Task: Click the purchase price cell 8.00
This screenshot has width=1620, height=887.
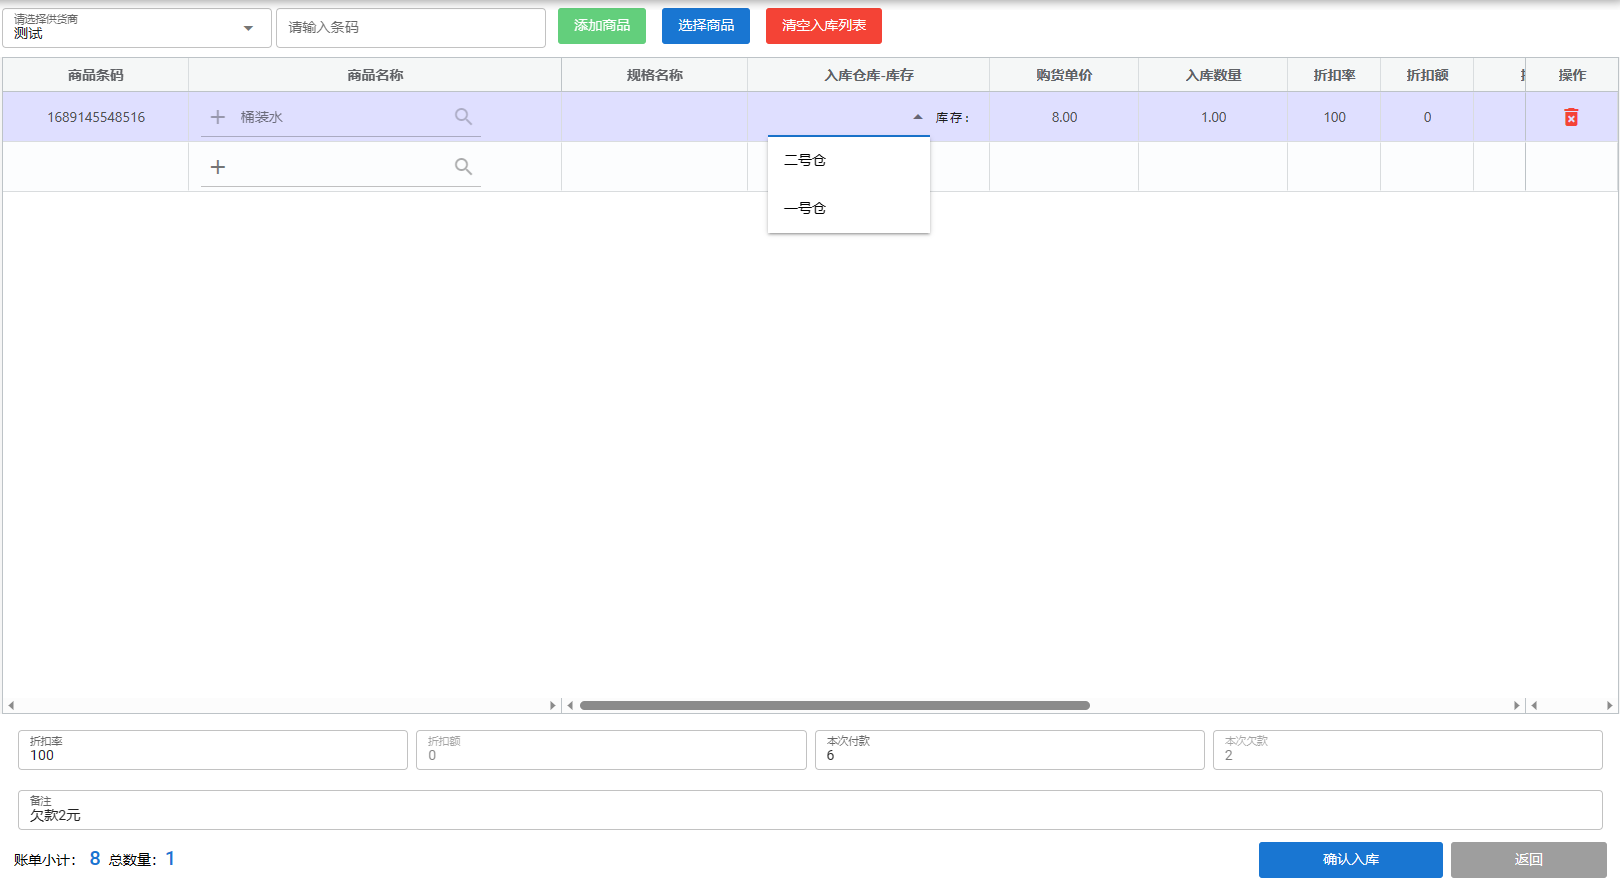Action: [1064, 117]
